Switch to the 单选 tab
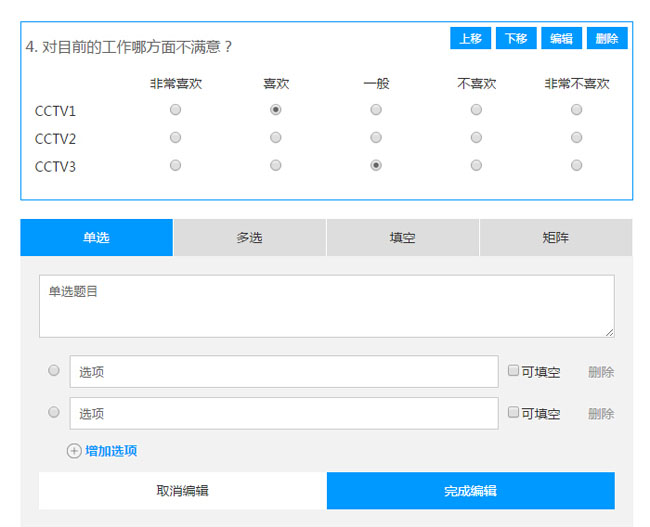The image size is (650, 527). point(97,238)
